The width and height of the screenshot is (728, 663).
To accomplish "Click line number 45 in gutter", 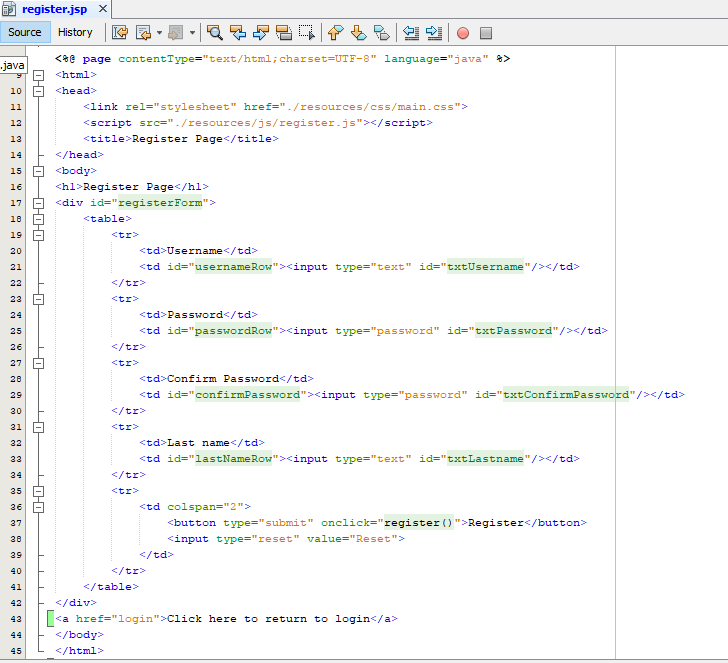I will coord(16,651).
